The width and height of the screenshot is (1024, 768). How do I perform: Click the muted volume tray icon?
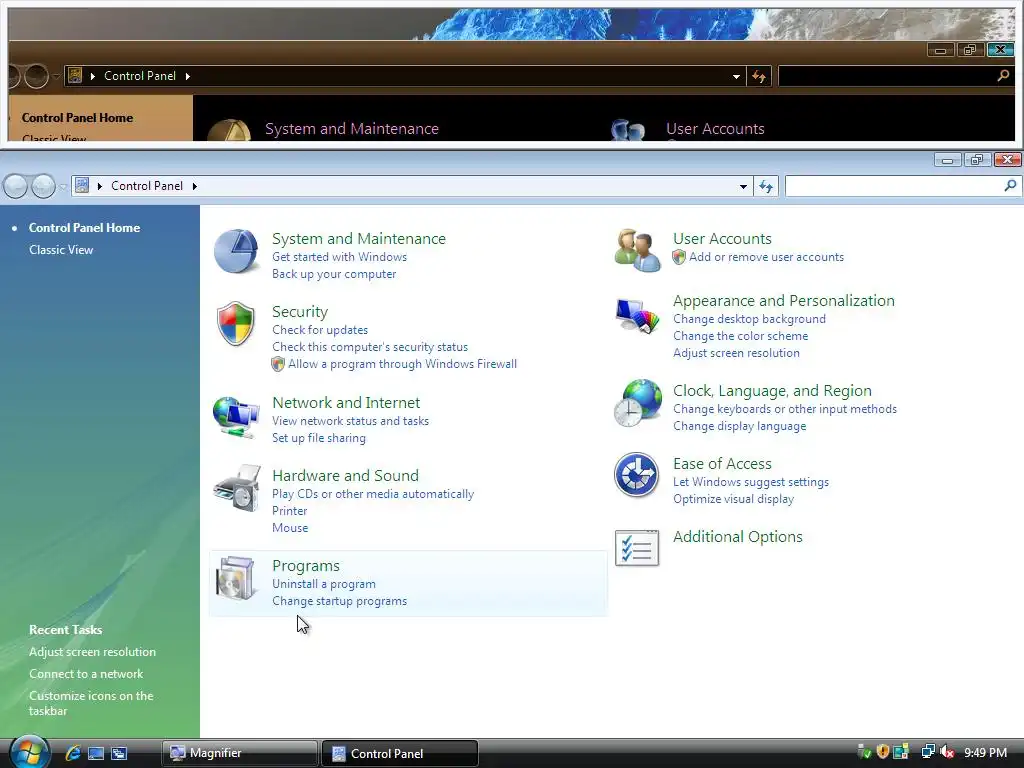click(x=947, y=752)
